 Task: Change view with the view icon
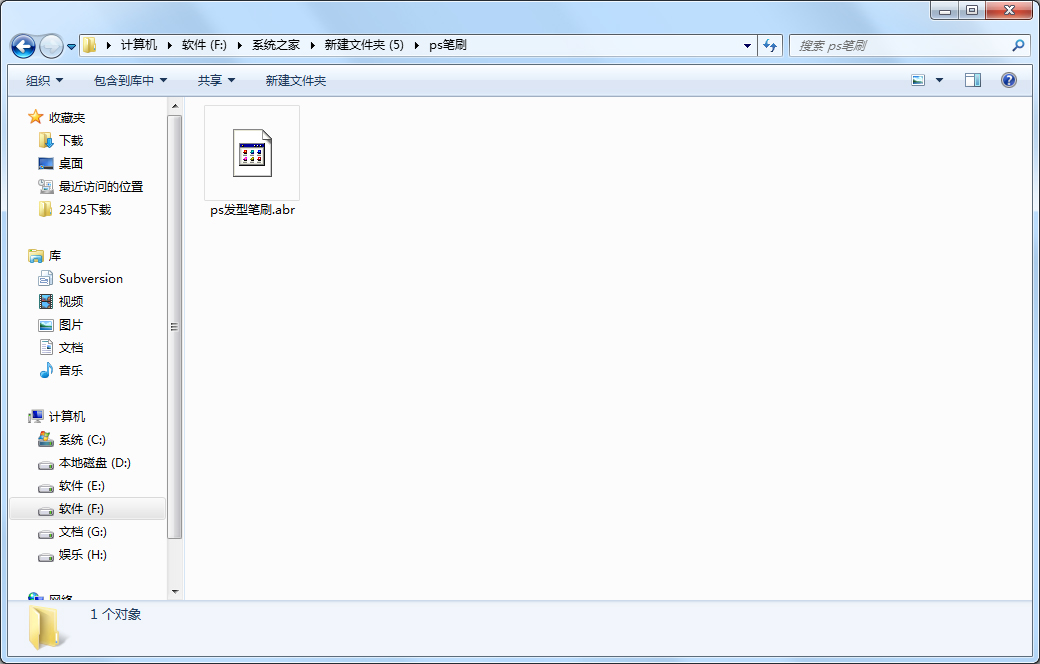click(918, 80)
